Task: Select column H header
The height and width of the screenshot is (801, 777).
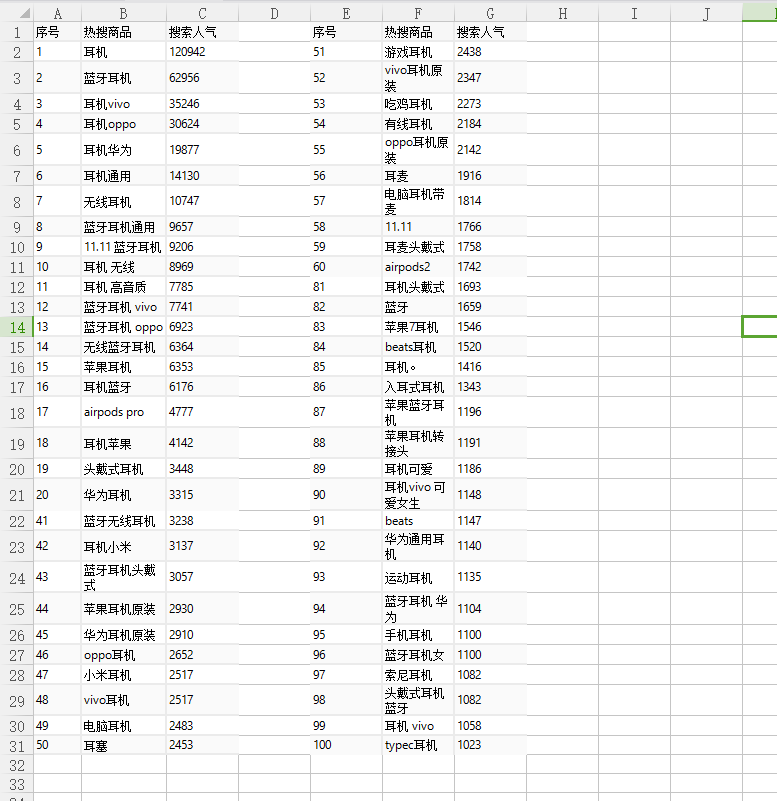Action: pyautogui.click(x=562, y=13)
